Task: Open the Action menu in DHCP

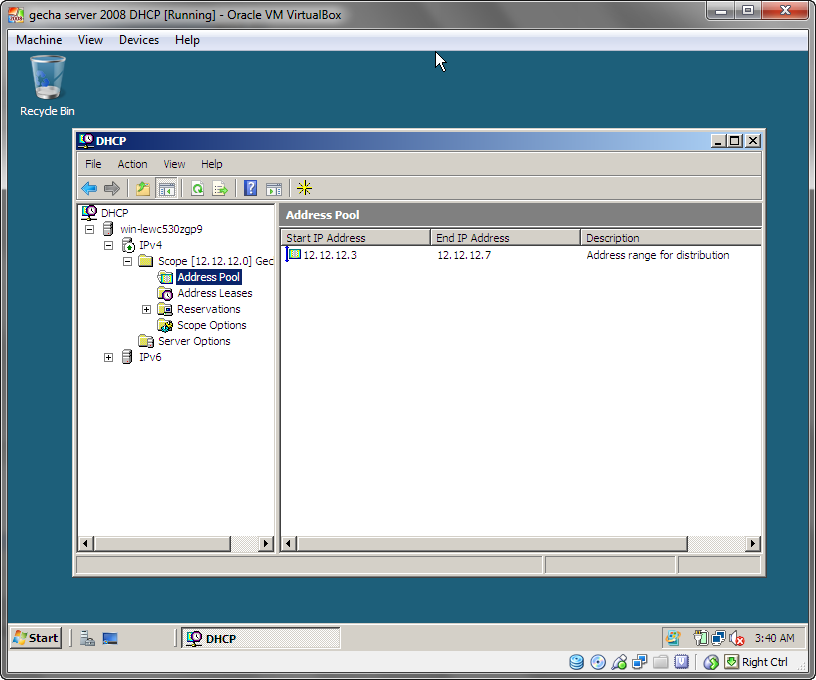Action: 132,164
